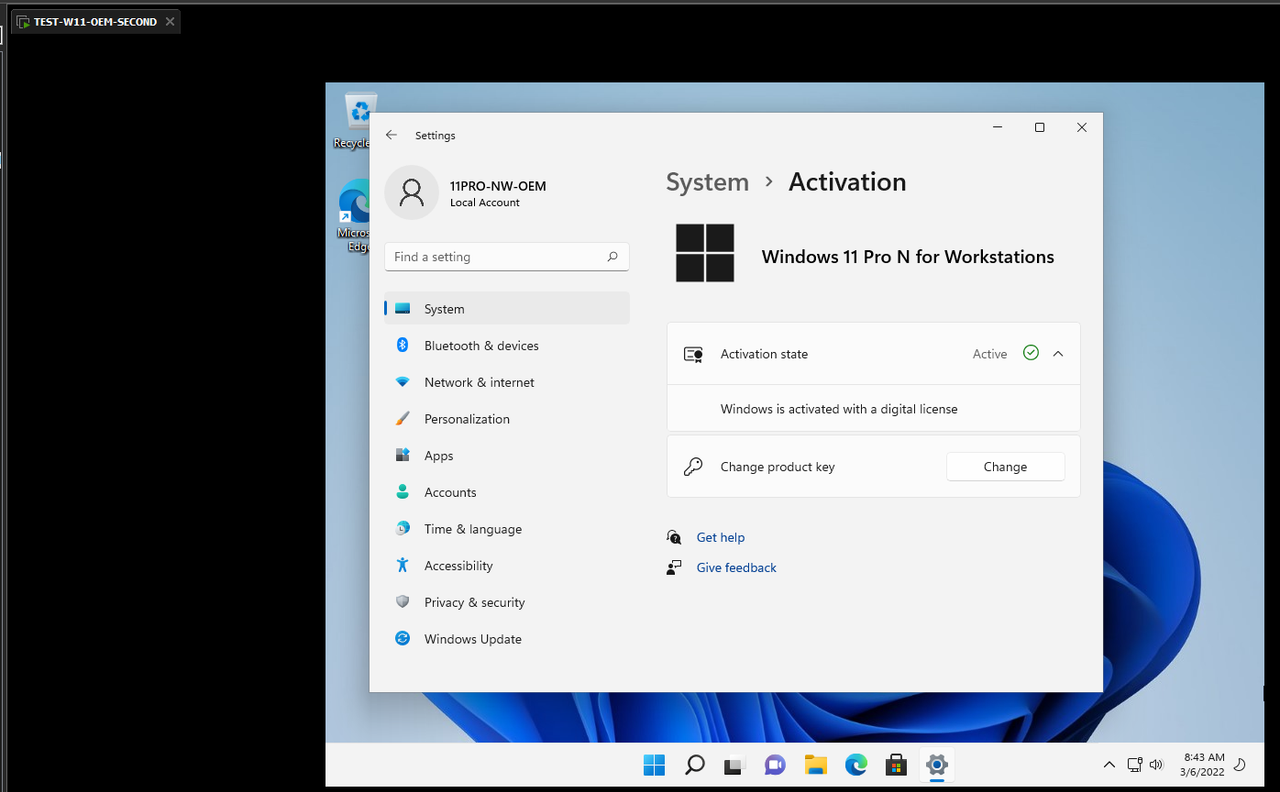Open Privacy & security settings
This screenshot has height=792, width=1280.
[x=507, y=602]
